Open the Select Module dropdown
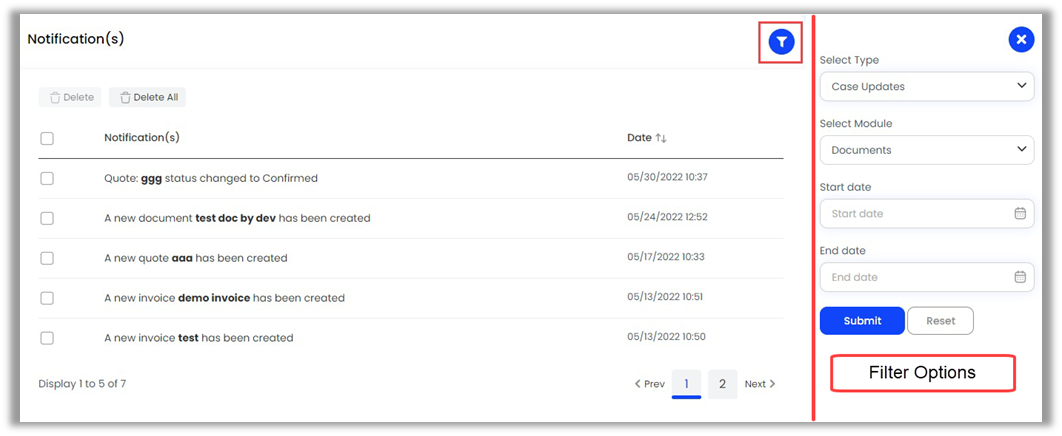The width and height of the screenshot is (1062, 436). (926, 150)
